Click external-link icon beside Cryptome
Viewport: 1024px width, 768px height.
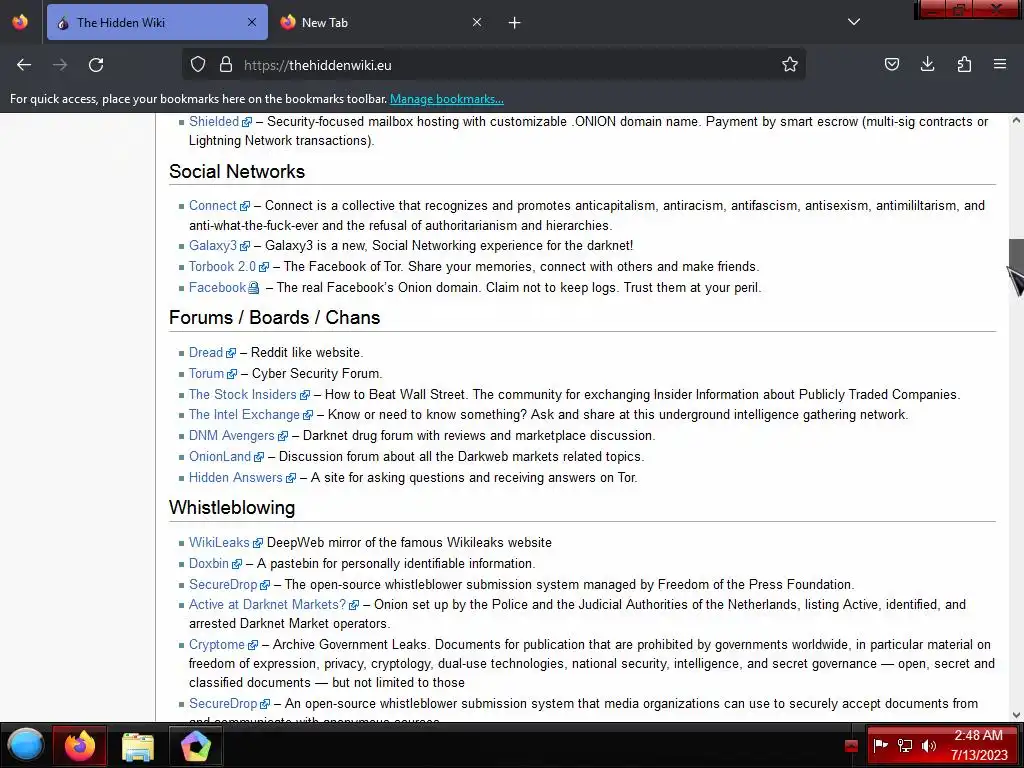point(253,645)
